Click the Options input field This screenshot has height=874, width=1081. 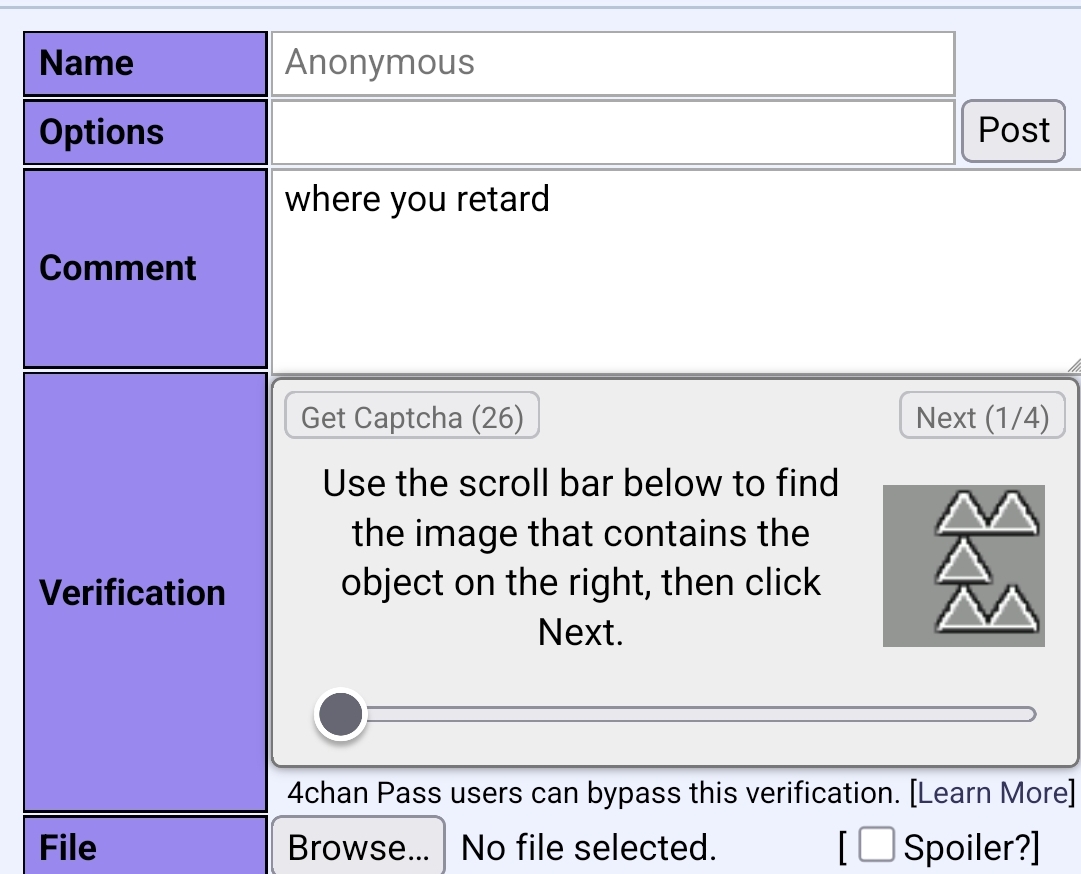click(613, 132)
